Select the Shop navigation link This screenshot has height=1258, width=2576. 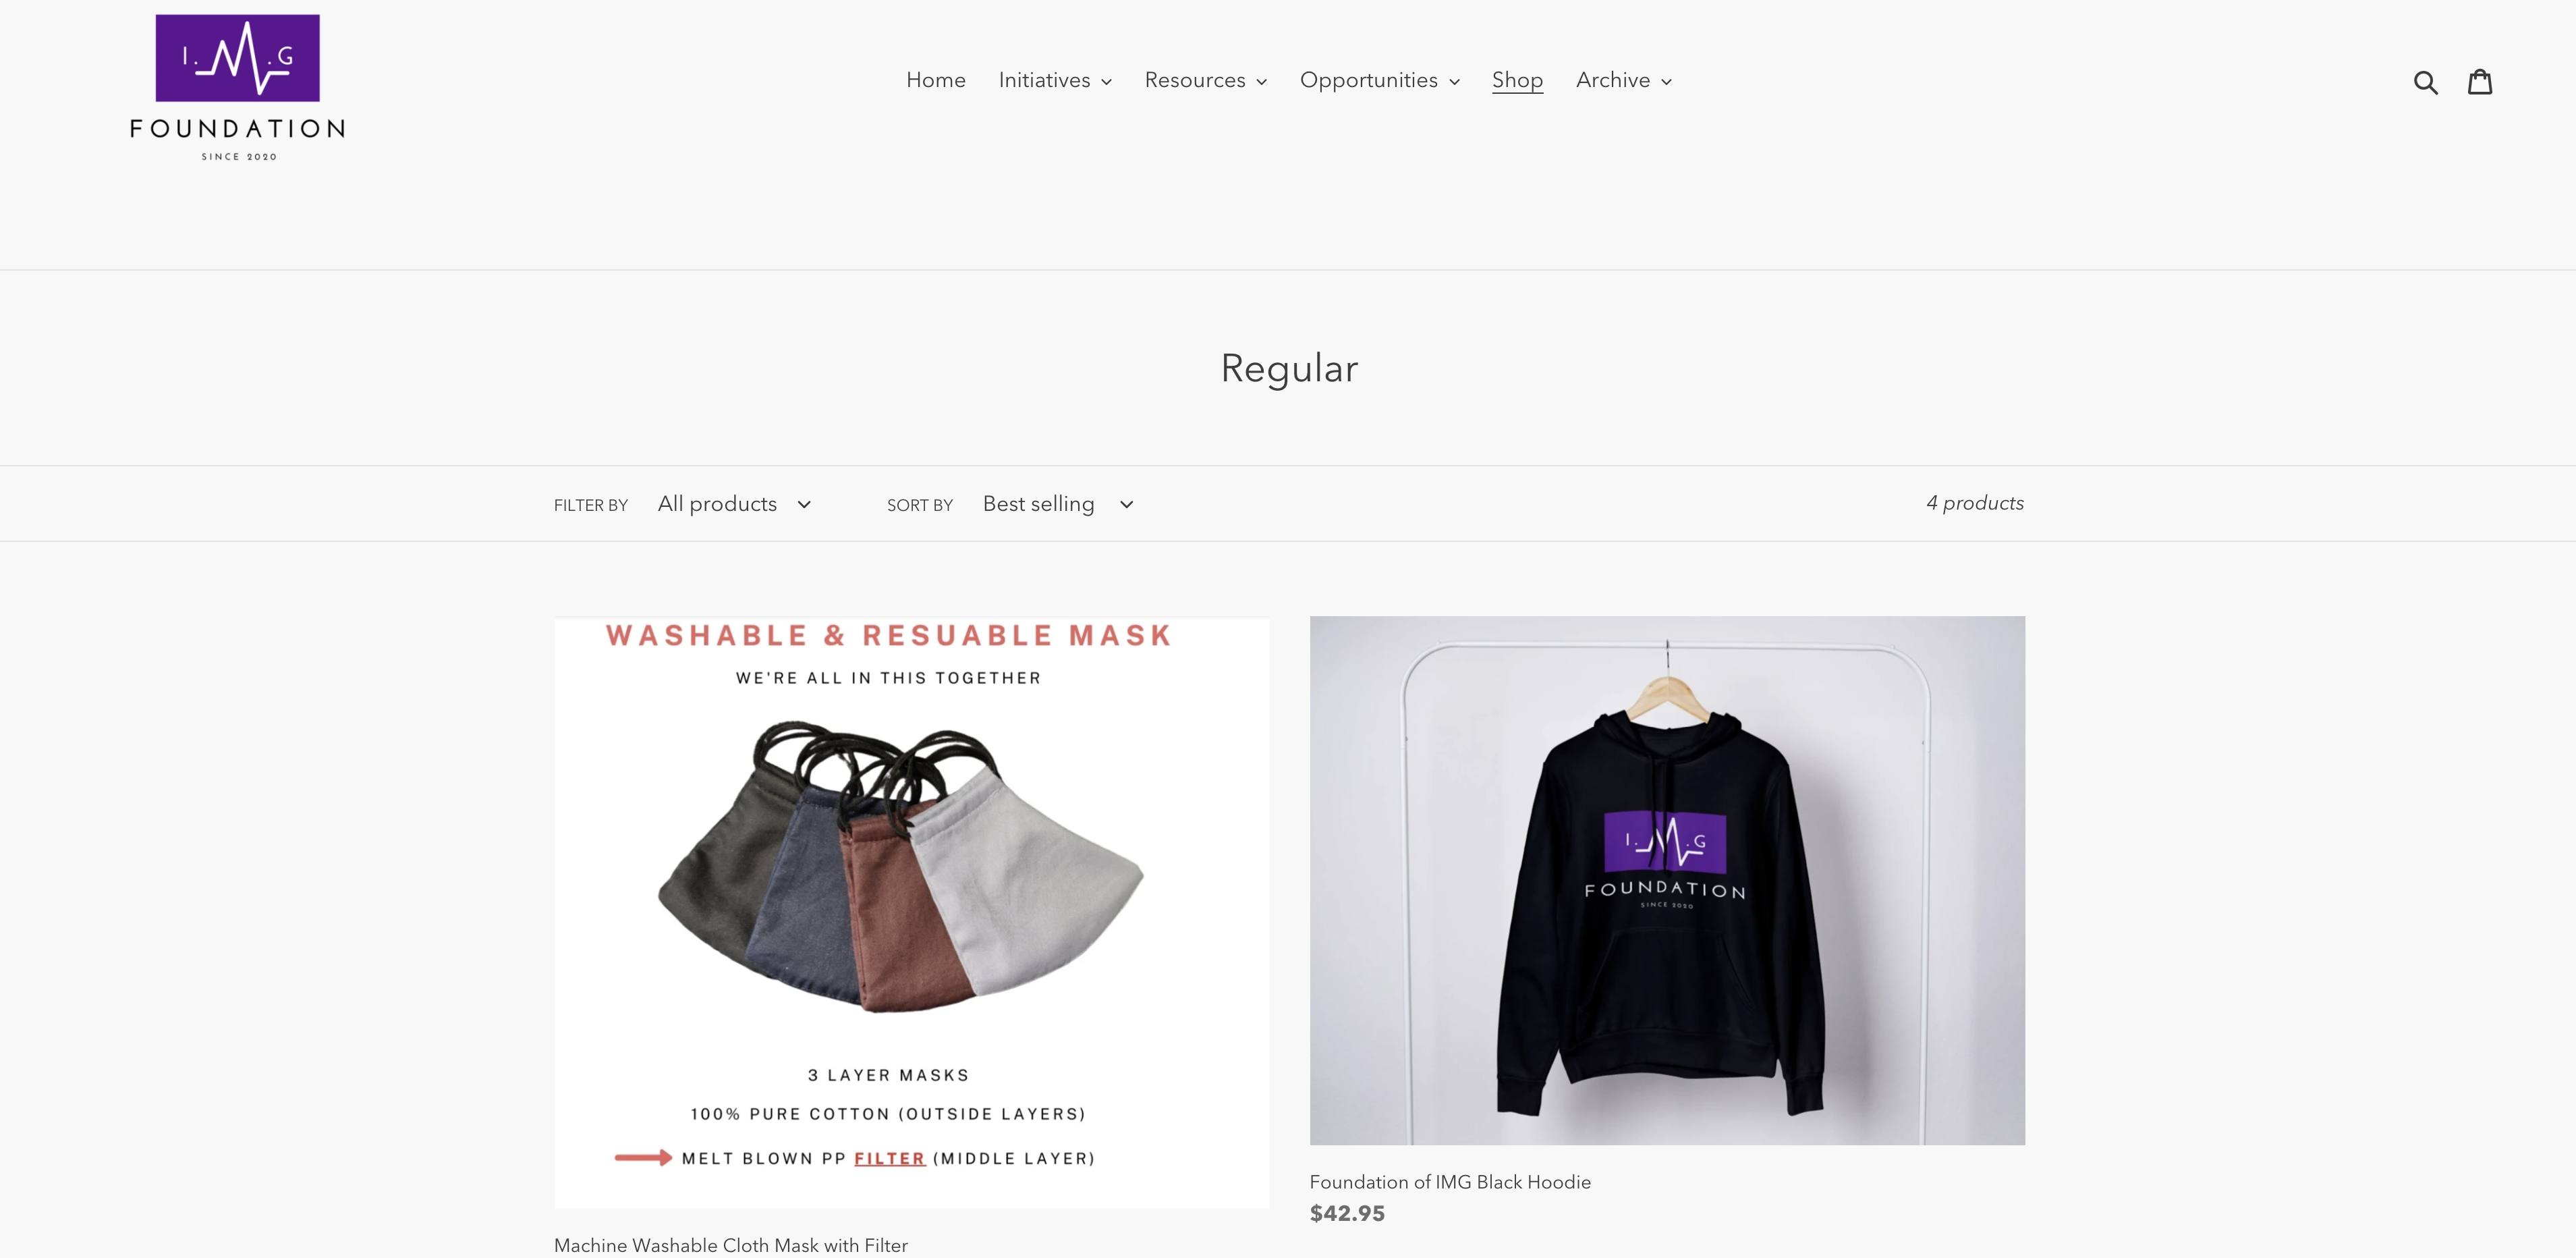tap(1517, 80)
